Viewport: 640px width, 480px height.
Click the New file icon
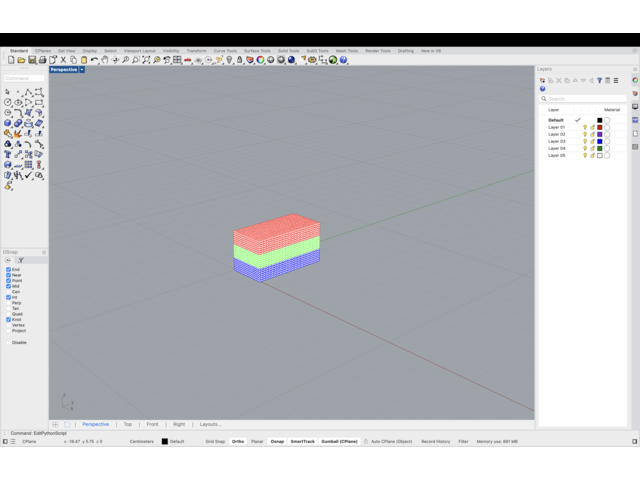11,60
